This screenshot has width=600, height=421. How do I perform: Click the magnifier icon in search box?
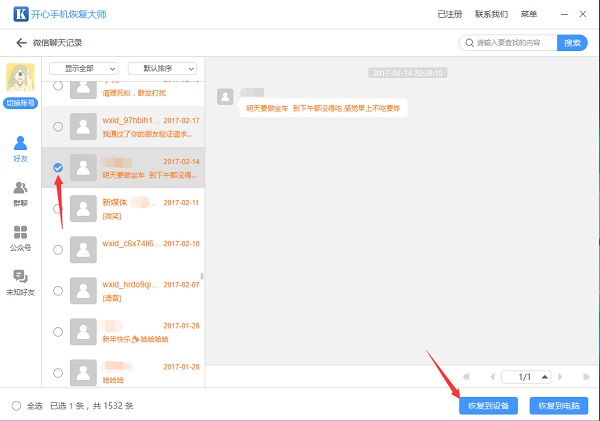(x=469, y=43)
